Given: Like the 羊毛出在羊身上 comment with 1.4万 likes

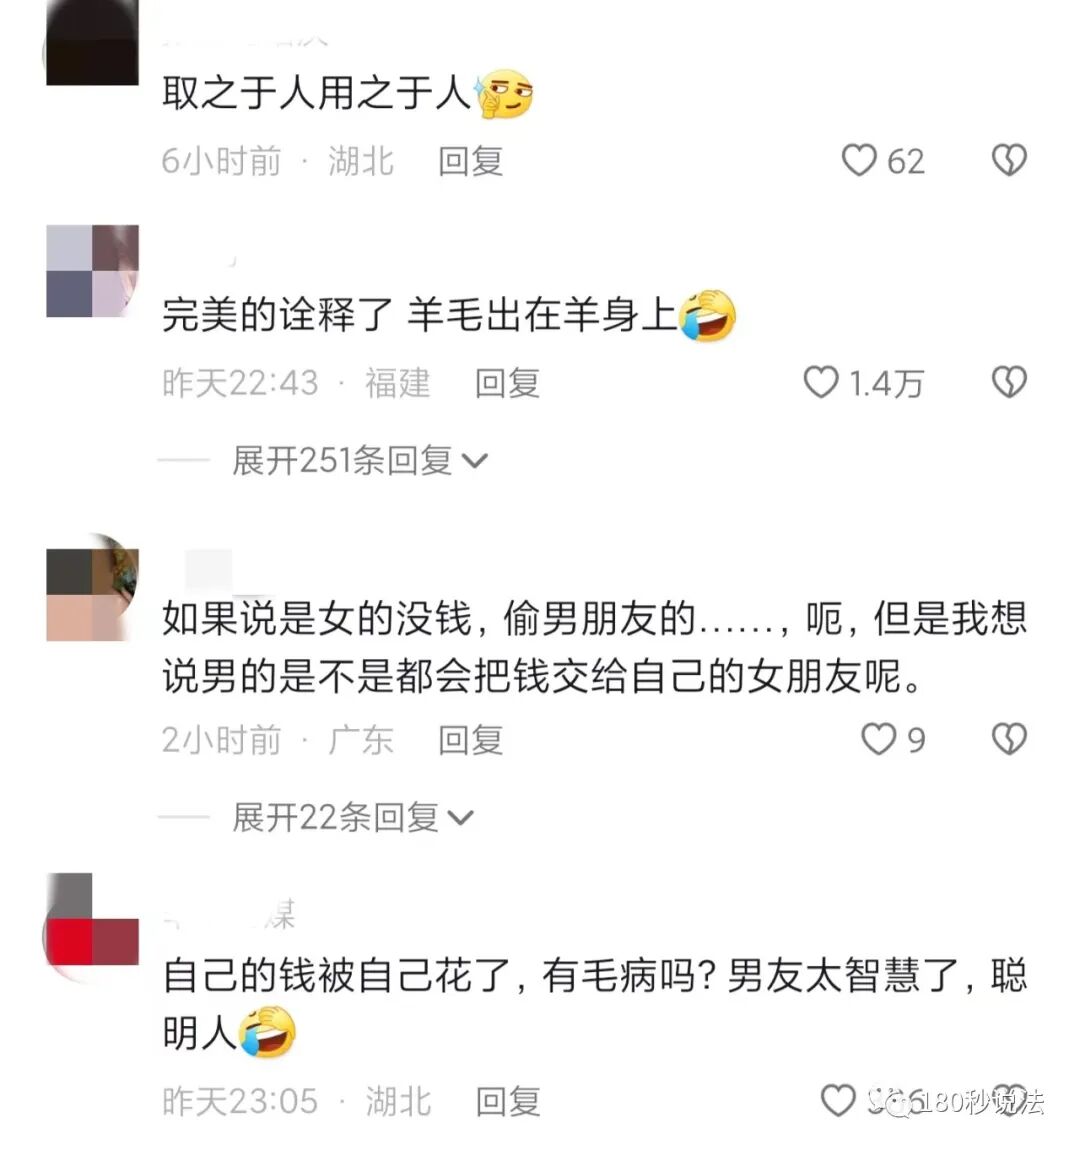Looking at the screenshot, I should pyautogui.click(x=821, y=382).
